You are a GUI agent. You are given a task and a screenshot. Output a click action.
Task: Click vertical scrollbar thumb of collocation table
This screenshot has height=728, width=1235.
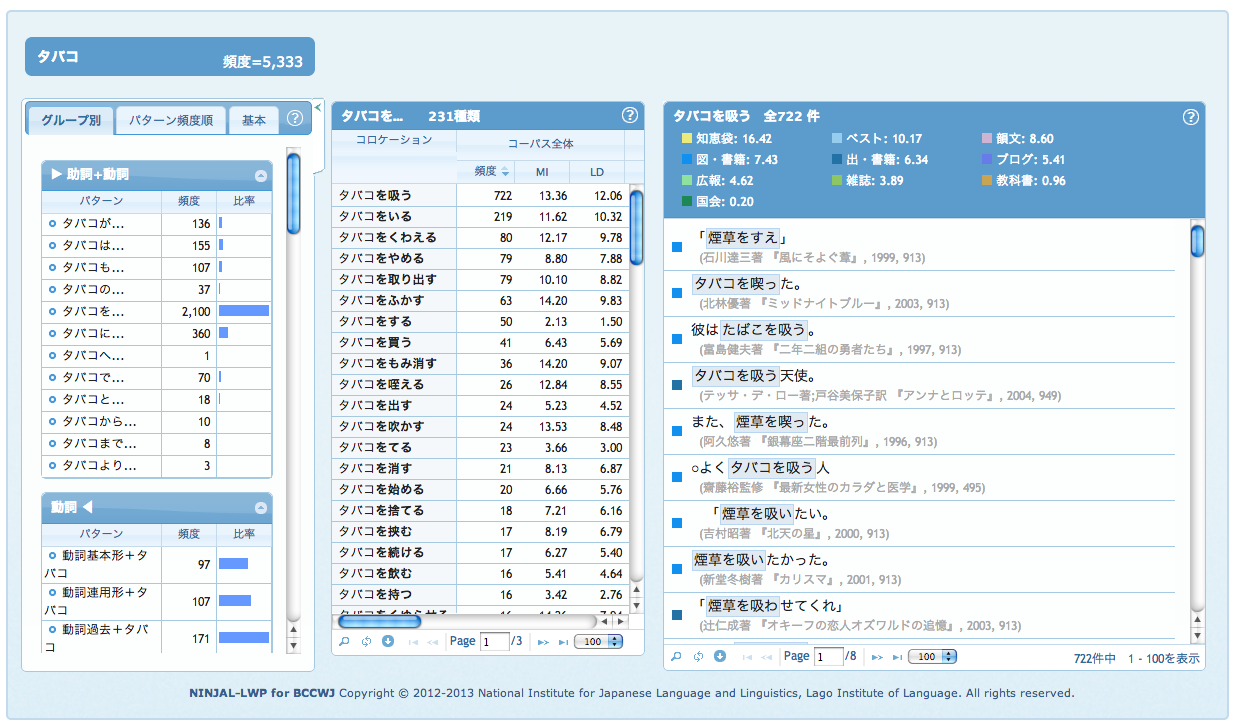(636, 226)
